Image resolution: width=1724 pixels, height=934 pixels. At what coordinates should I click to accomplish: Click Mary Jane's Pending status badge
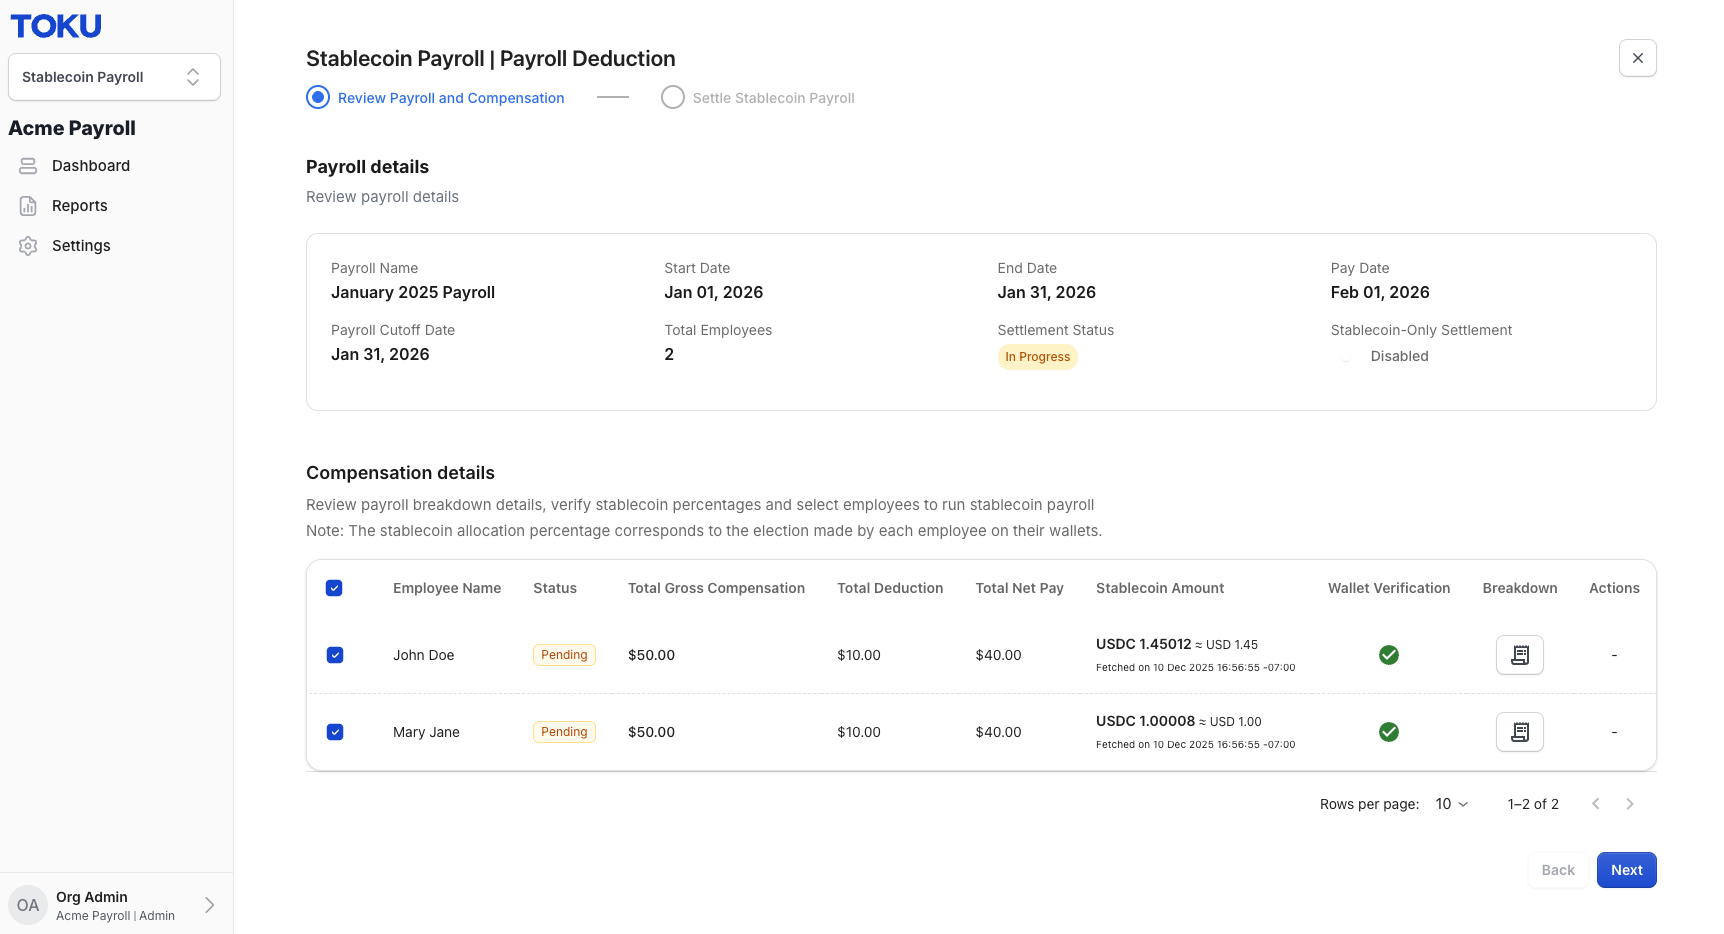click(564, 732)
